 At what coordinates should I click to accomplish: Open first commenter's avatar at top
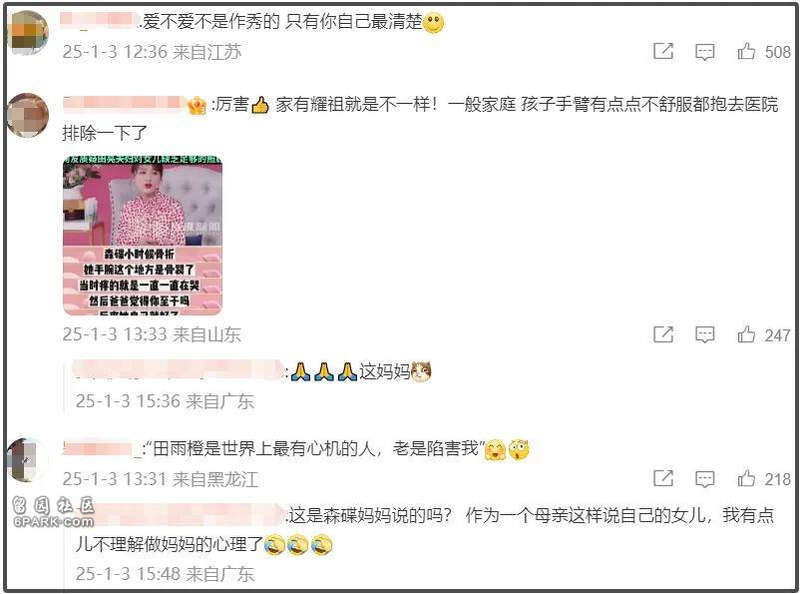(28, 32)
